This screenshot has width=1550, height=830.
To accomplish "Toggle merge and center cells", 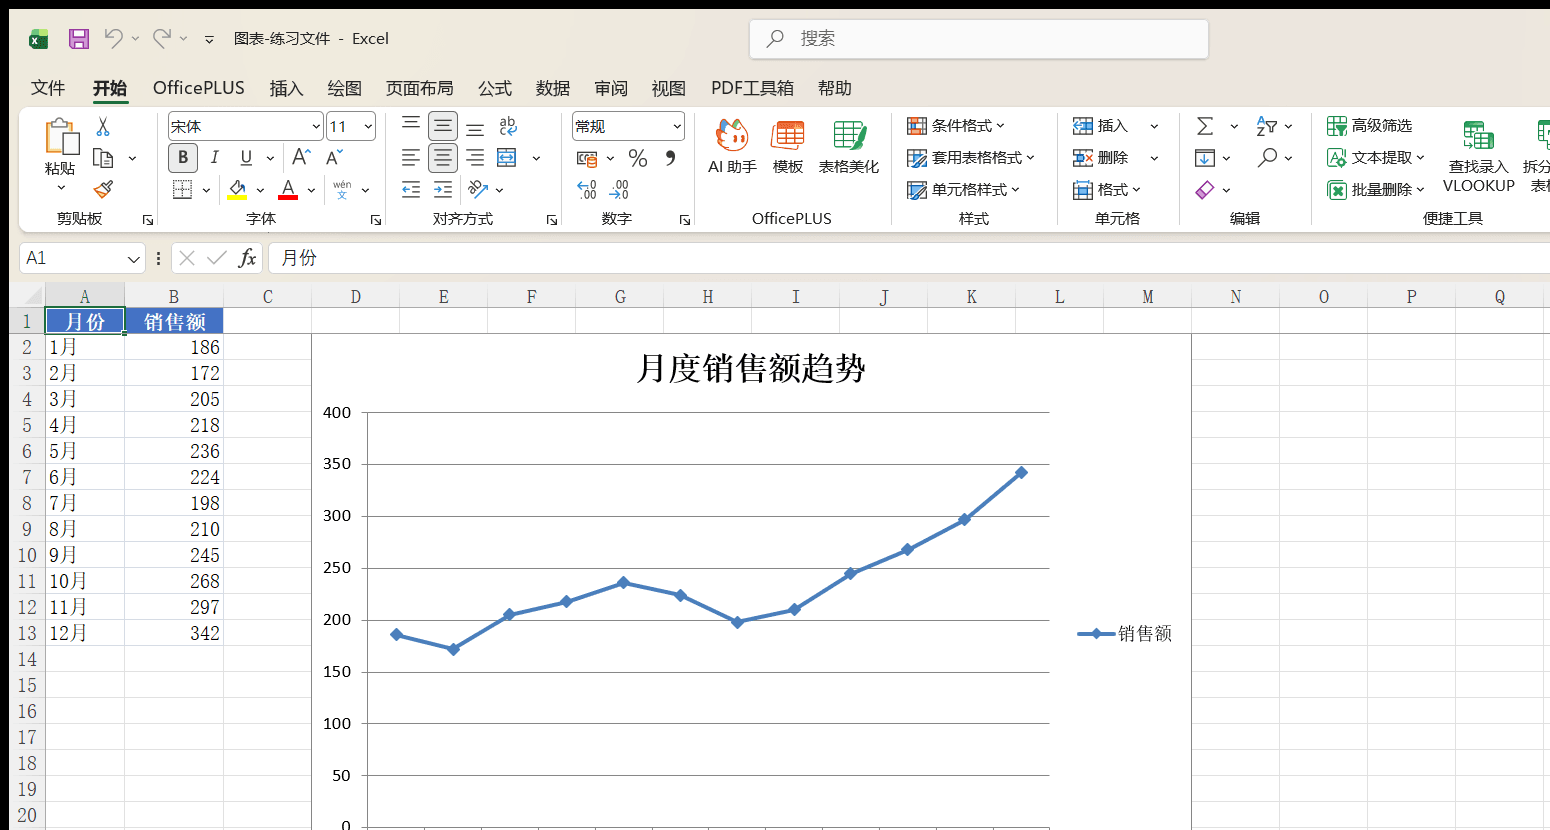I will pyautogui.click(x=507, y=158).
